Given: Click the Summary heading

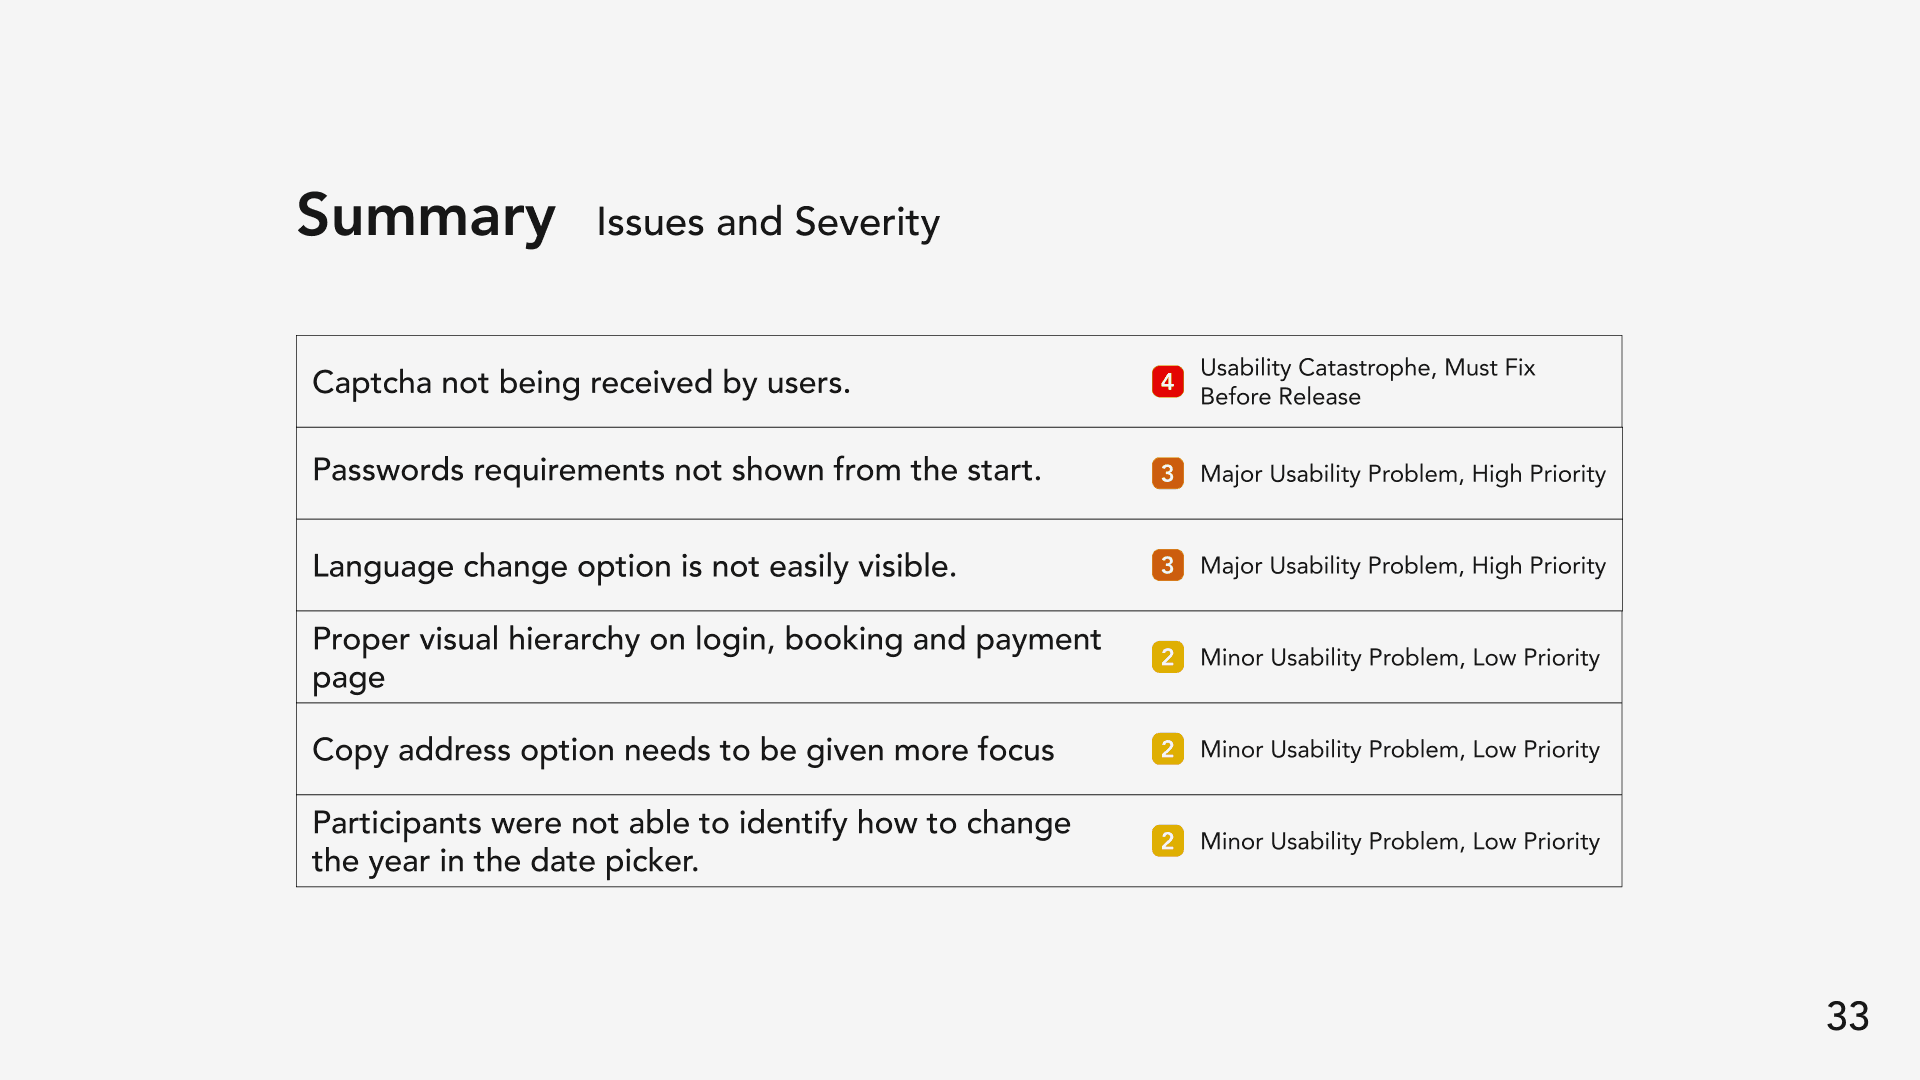Looking at the screenshot, I should coord(426,216).
